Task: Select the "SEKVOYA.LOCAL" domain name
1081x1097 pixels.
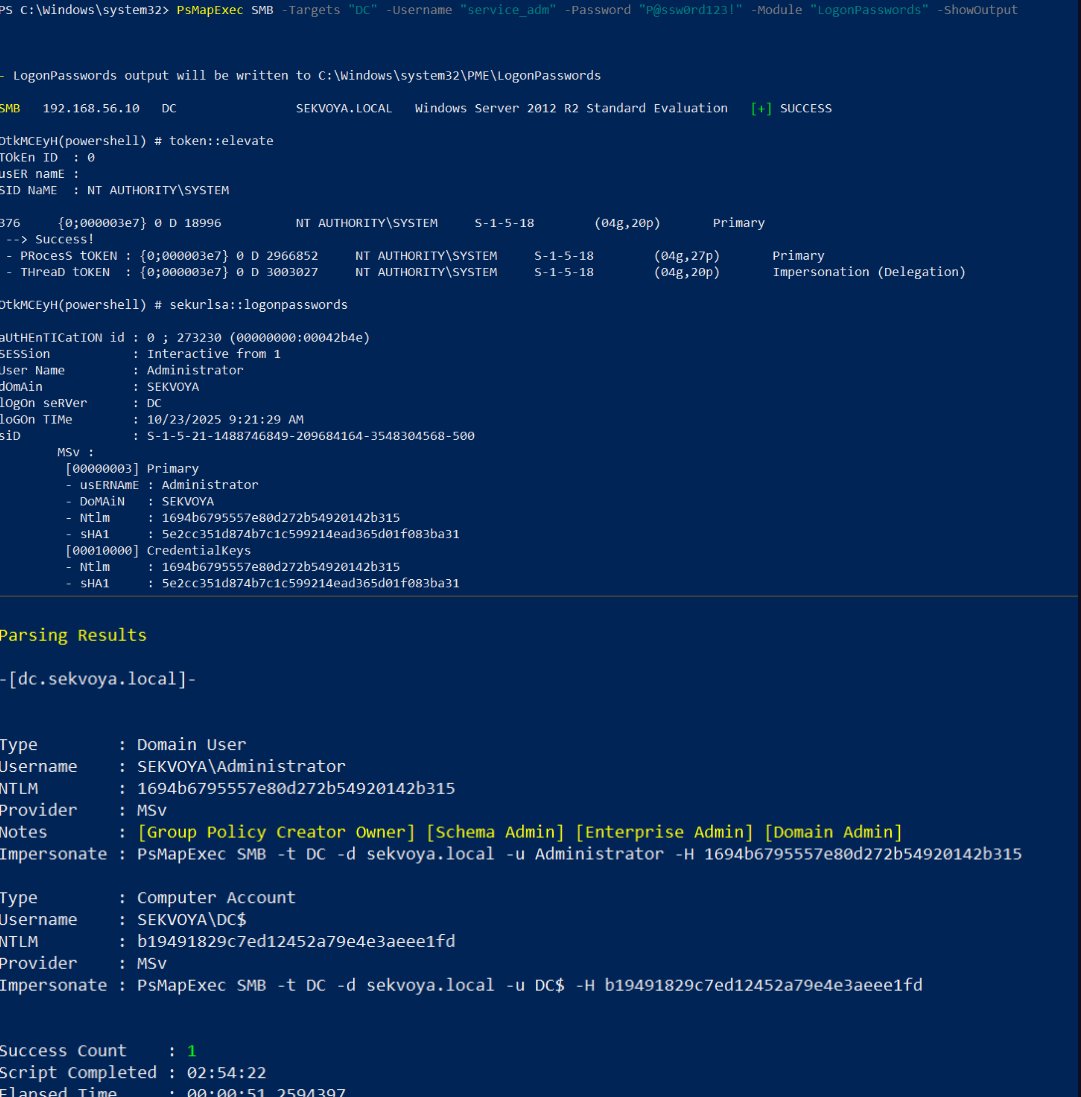Action: point(344,108)
